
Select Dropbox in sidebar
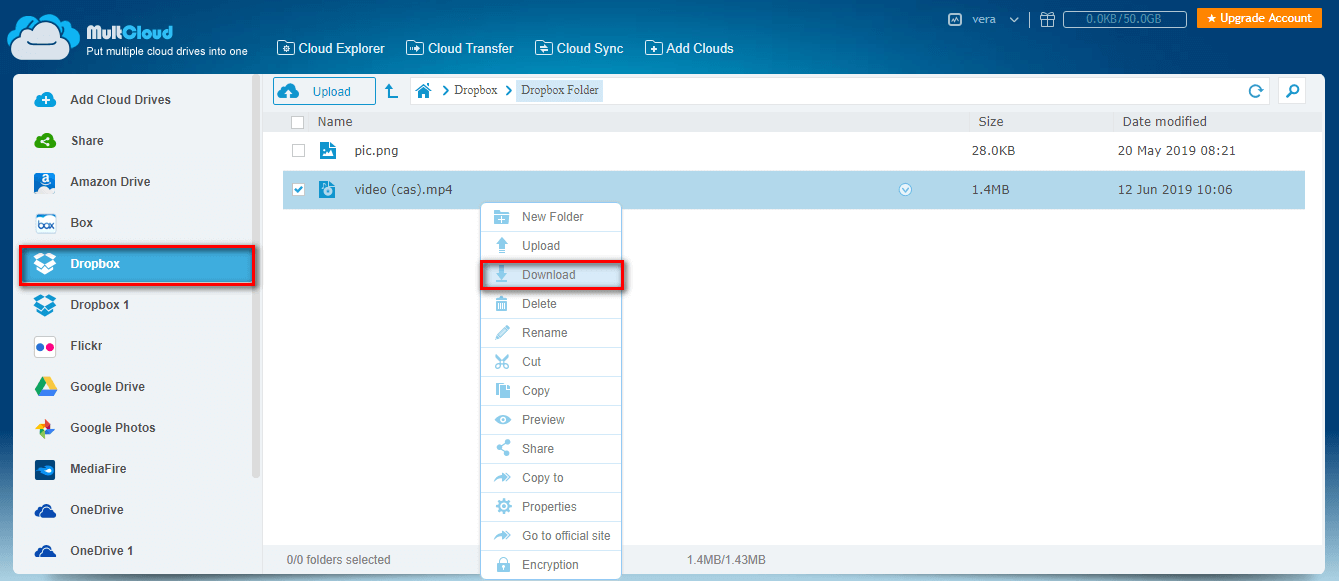(136, 265)
